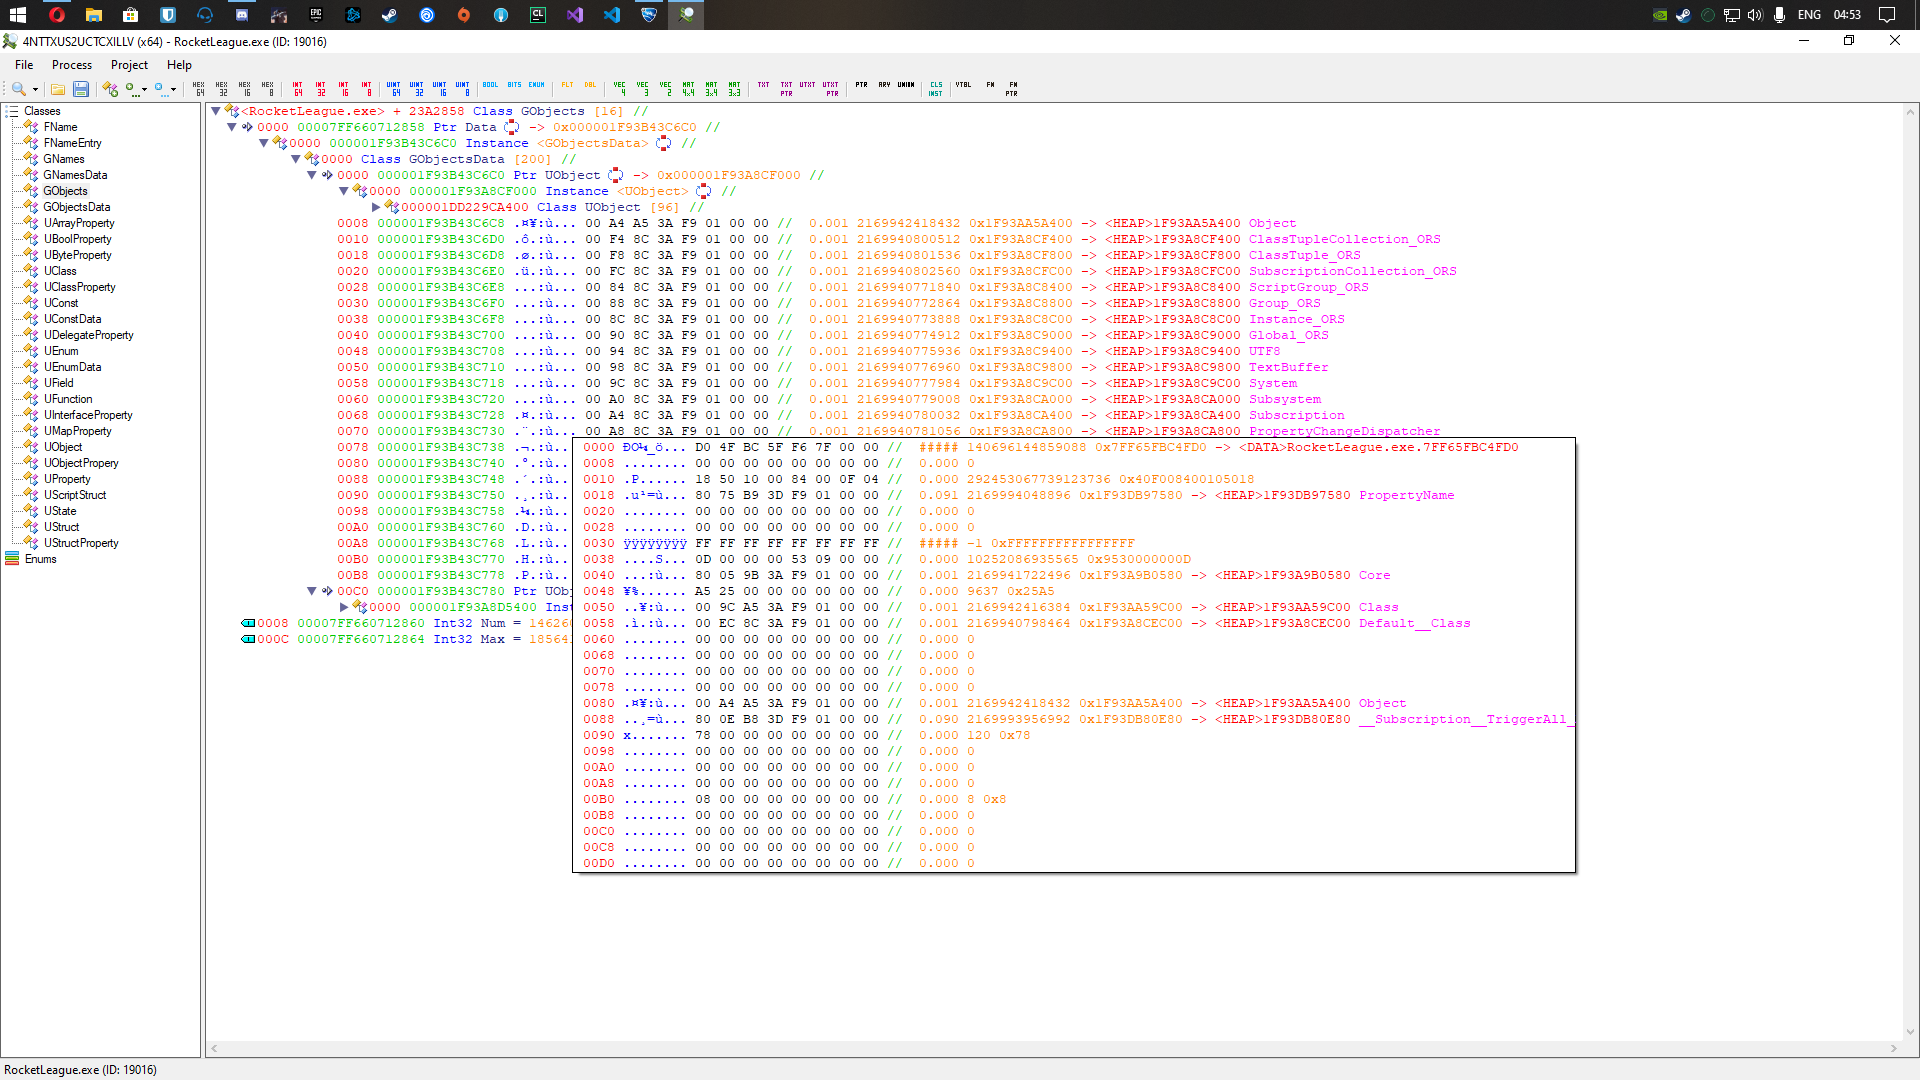Apply the UINT 8 node type

click(x=464, y=88)
